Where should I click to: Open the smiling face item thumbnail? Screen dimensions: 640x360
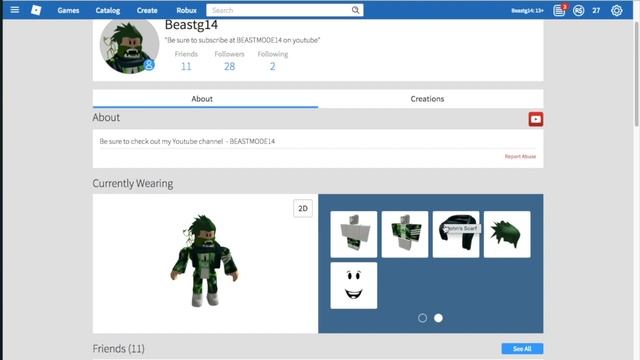point(354,285)
